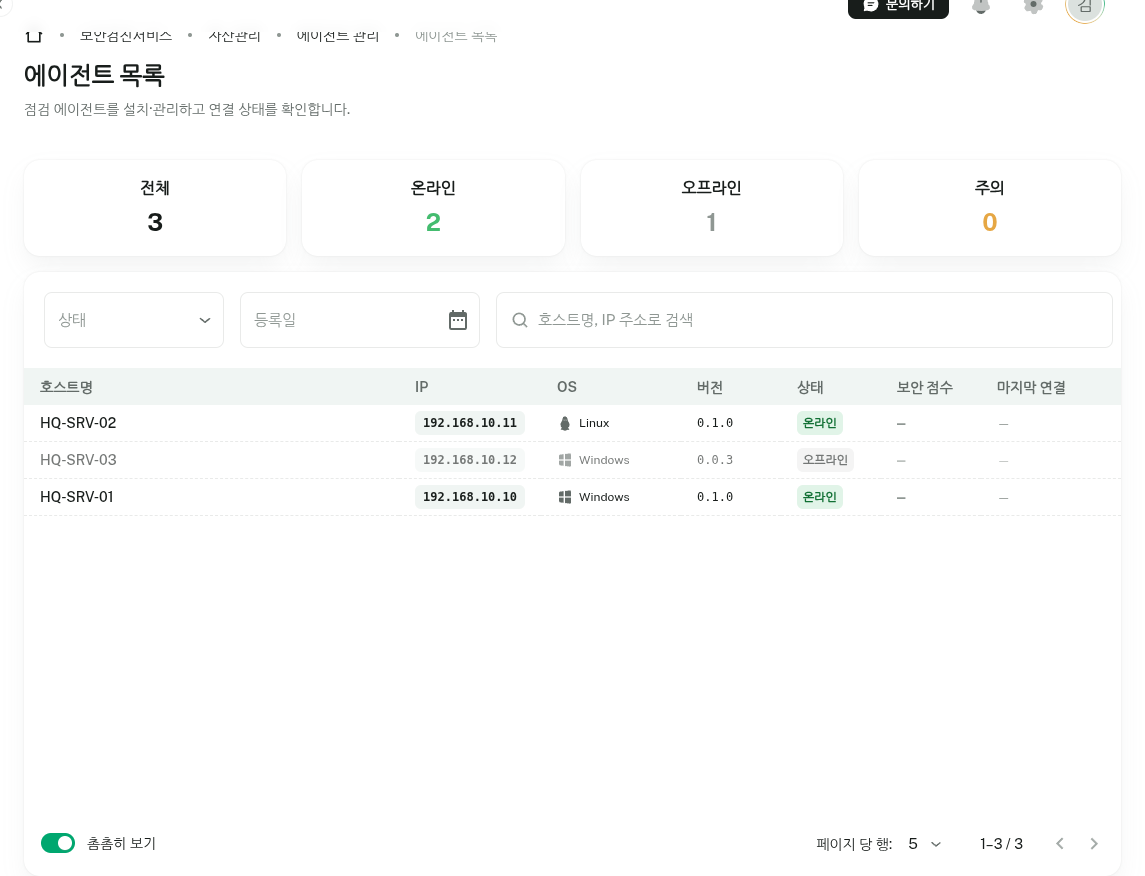Click the 문의하기 button

(x=898, y=7)
